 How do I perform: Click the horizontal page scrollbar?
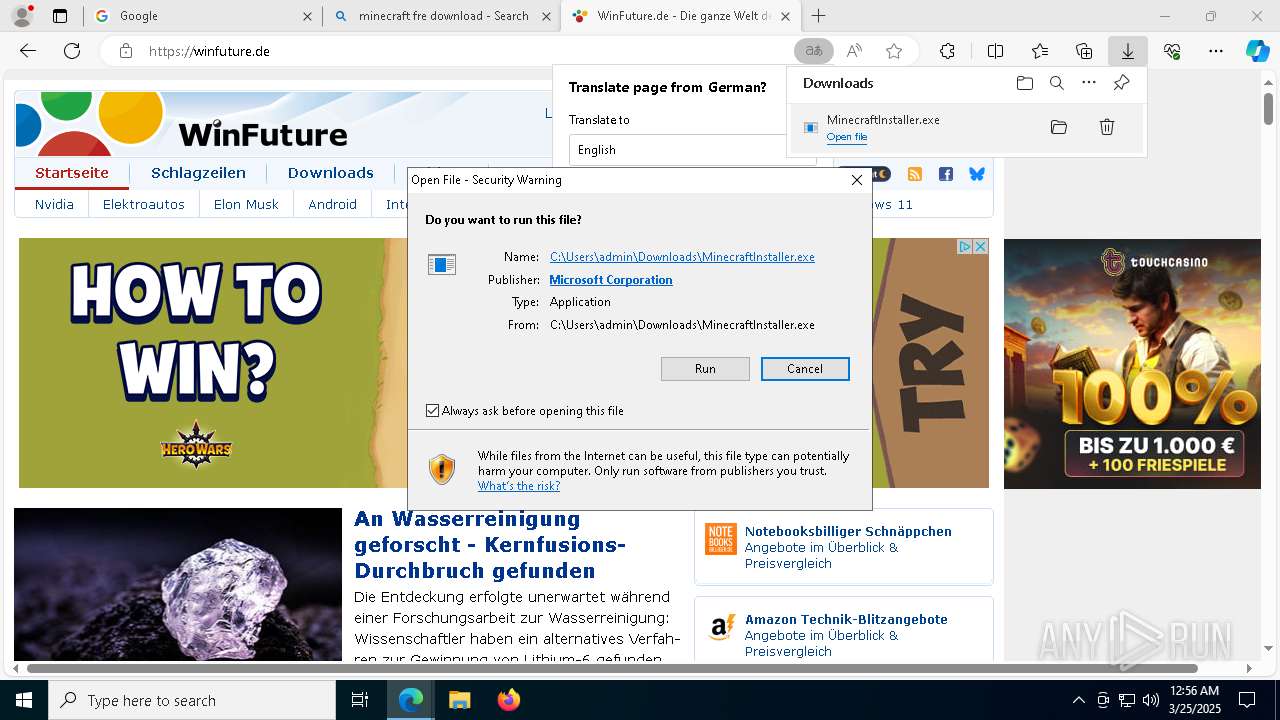coord(612,668)
